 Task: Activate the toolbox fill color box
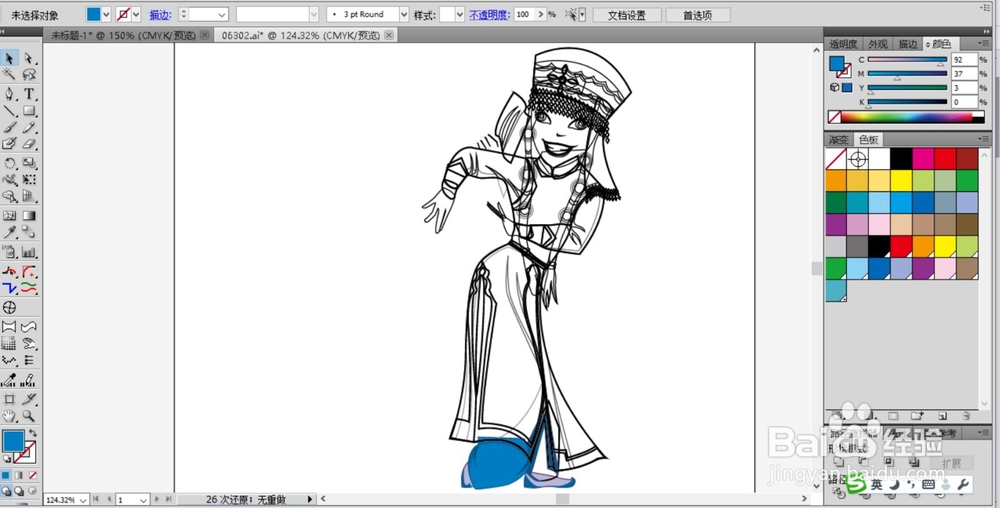(13, 441)
